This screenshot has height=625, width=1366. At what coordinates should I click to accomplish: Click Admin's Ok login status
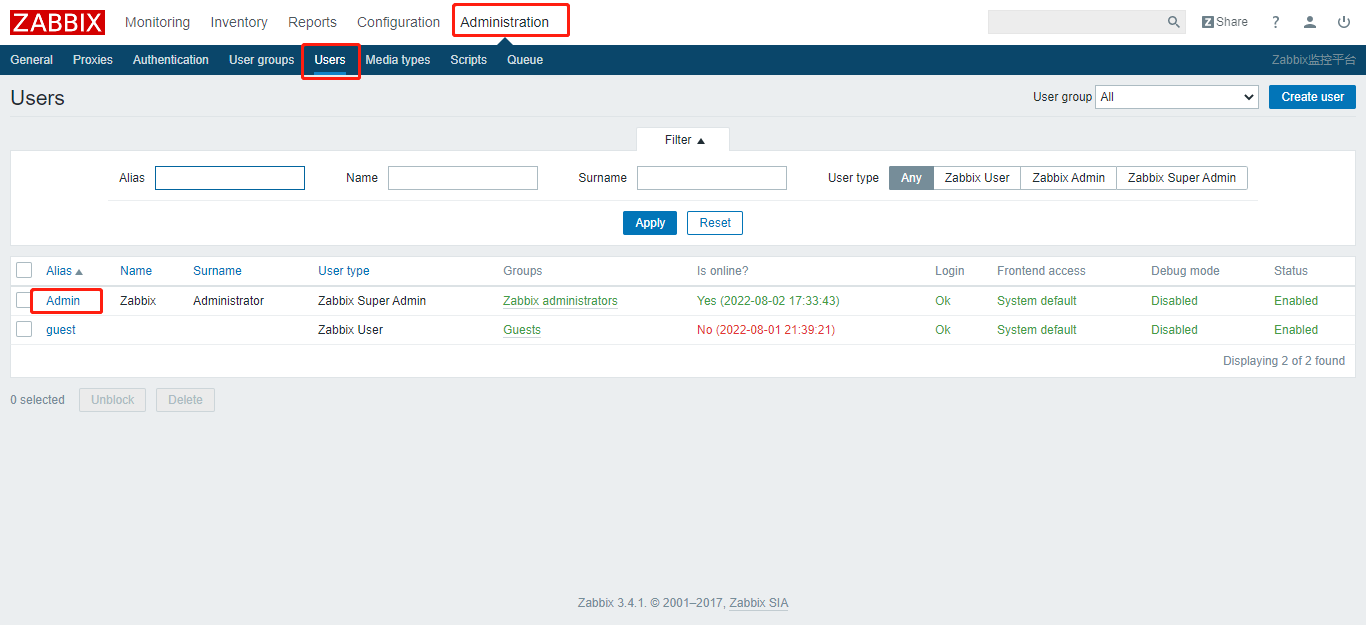(x=943, y=301)
